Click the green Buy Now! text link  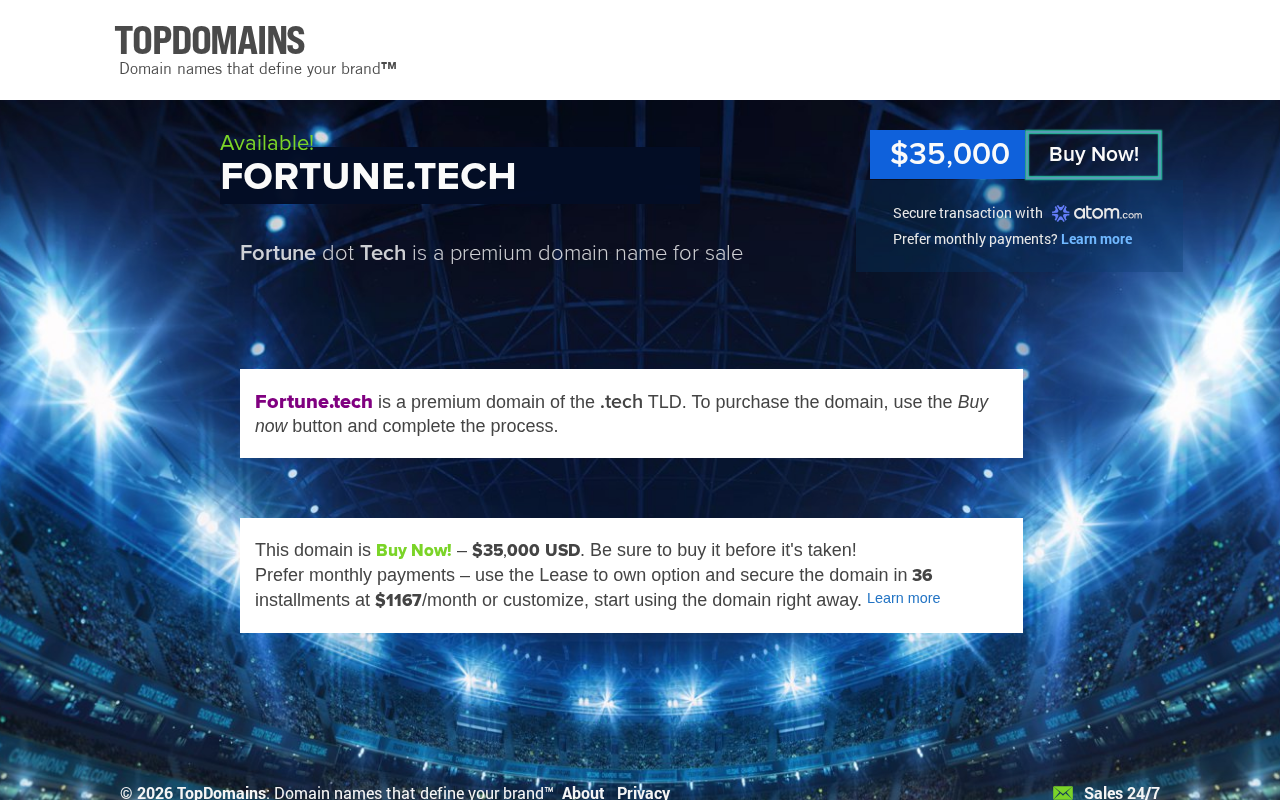[414, 550]
